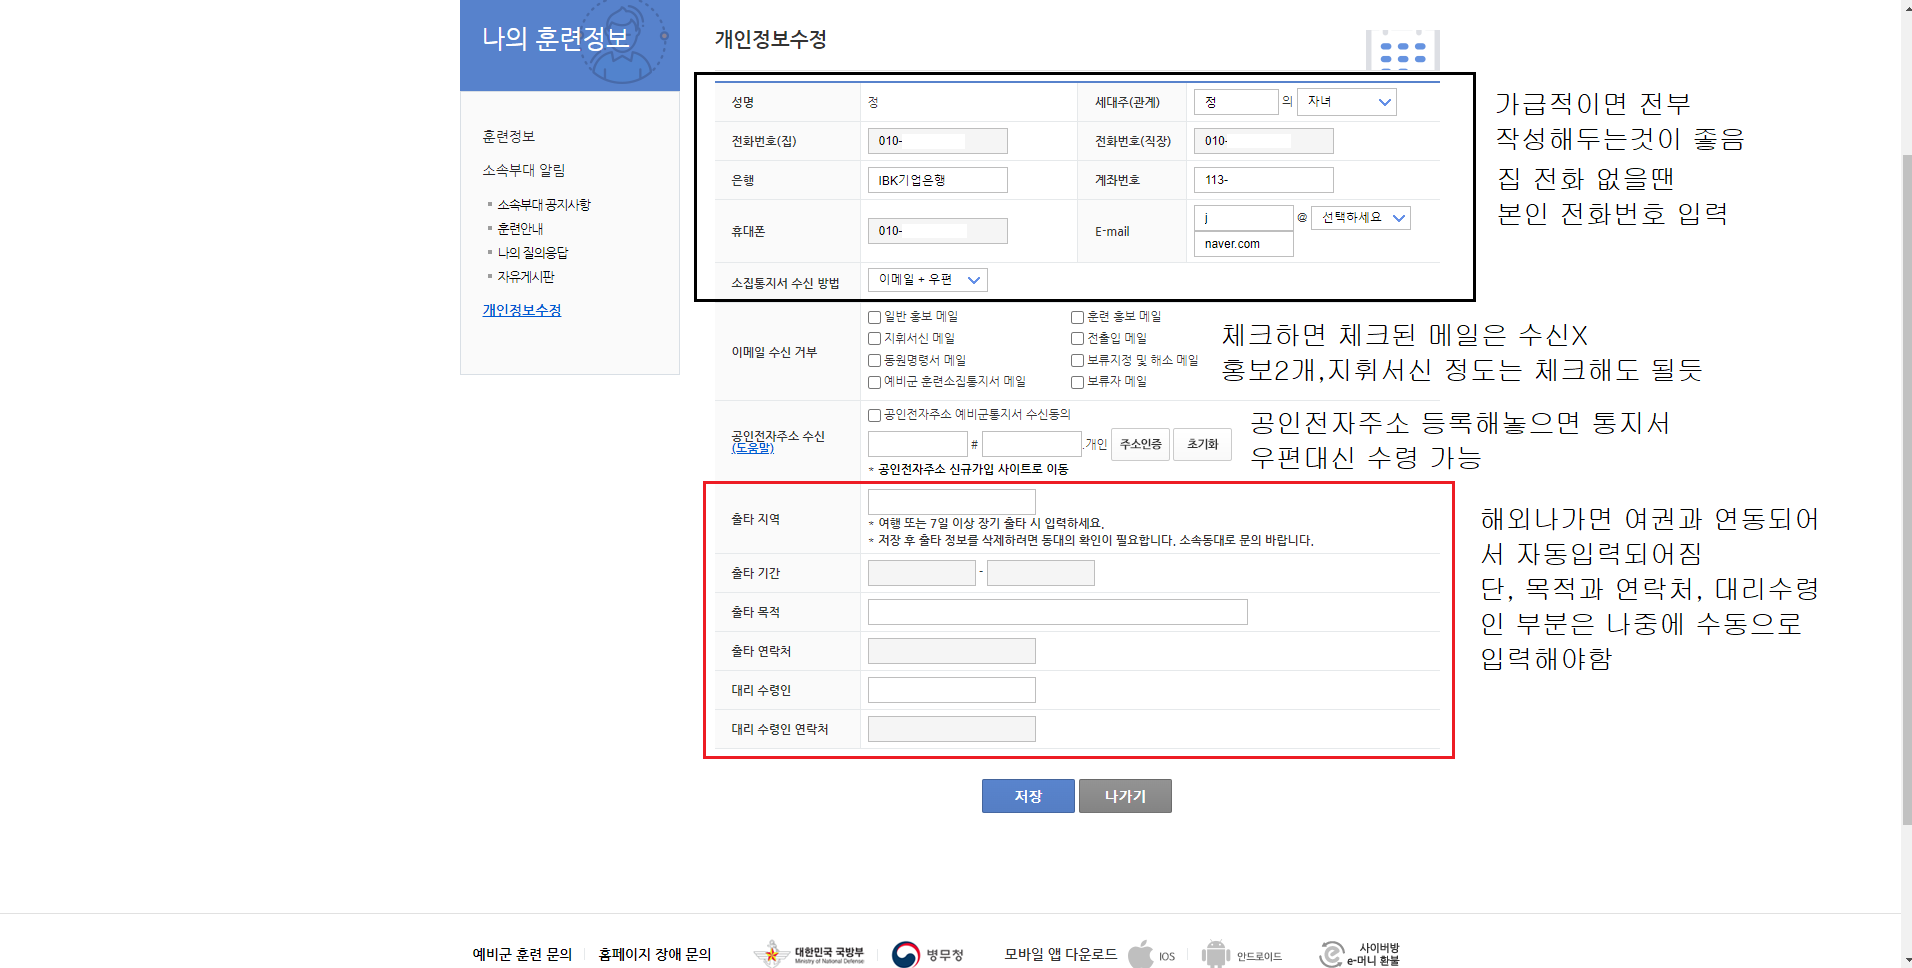This screenshot has height=968, width=1912.
Task: Open the email domain 선택하세요 dropdown
Action: click(x=1360, y=218)
